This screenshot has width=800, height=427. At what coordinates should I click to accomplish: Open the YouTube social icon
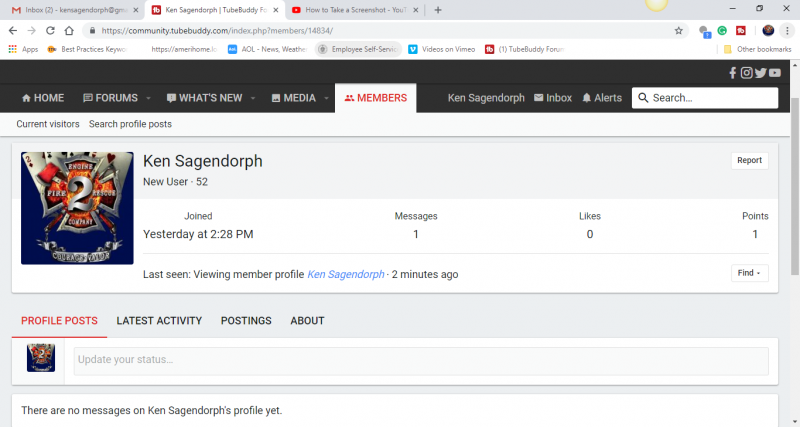pyautogui.click(x=774, y=73)
